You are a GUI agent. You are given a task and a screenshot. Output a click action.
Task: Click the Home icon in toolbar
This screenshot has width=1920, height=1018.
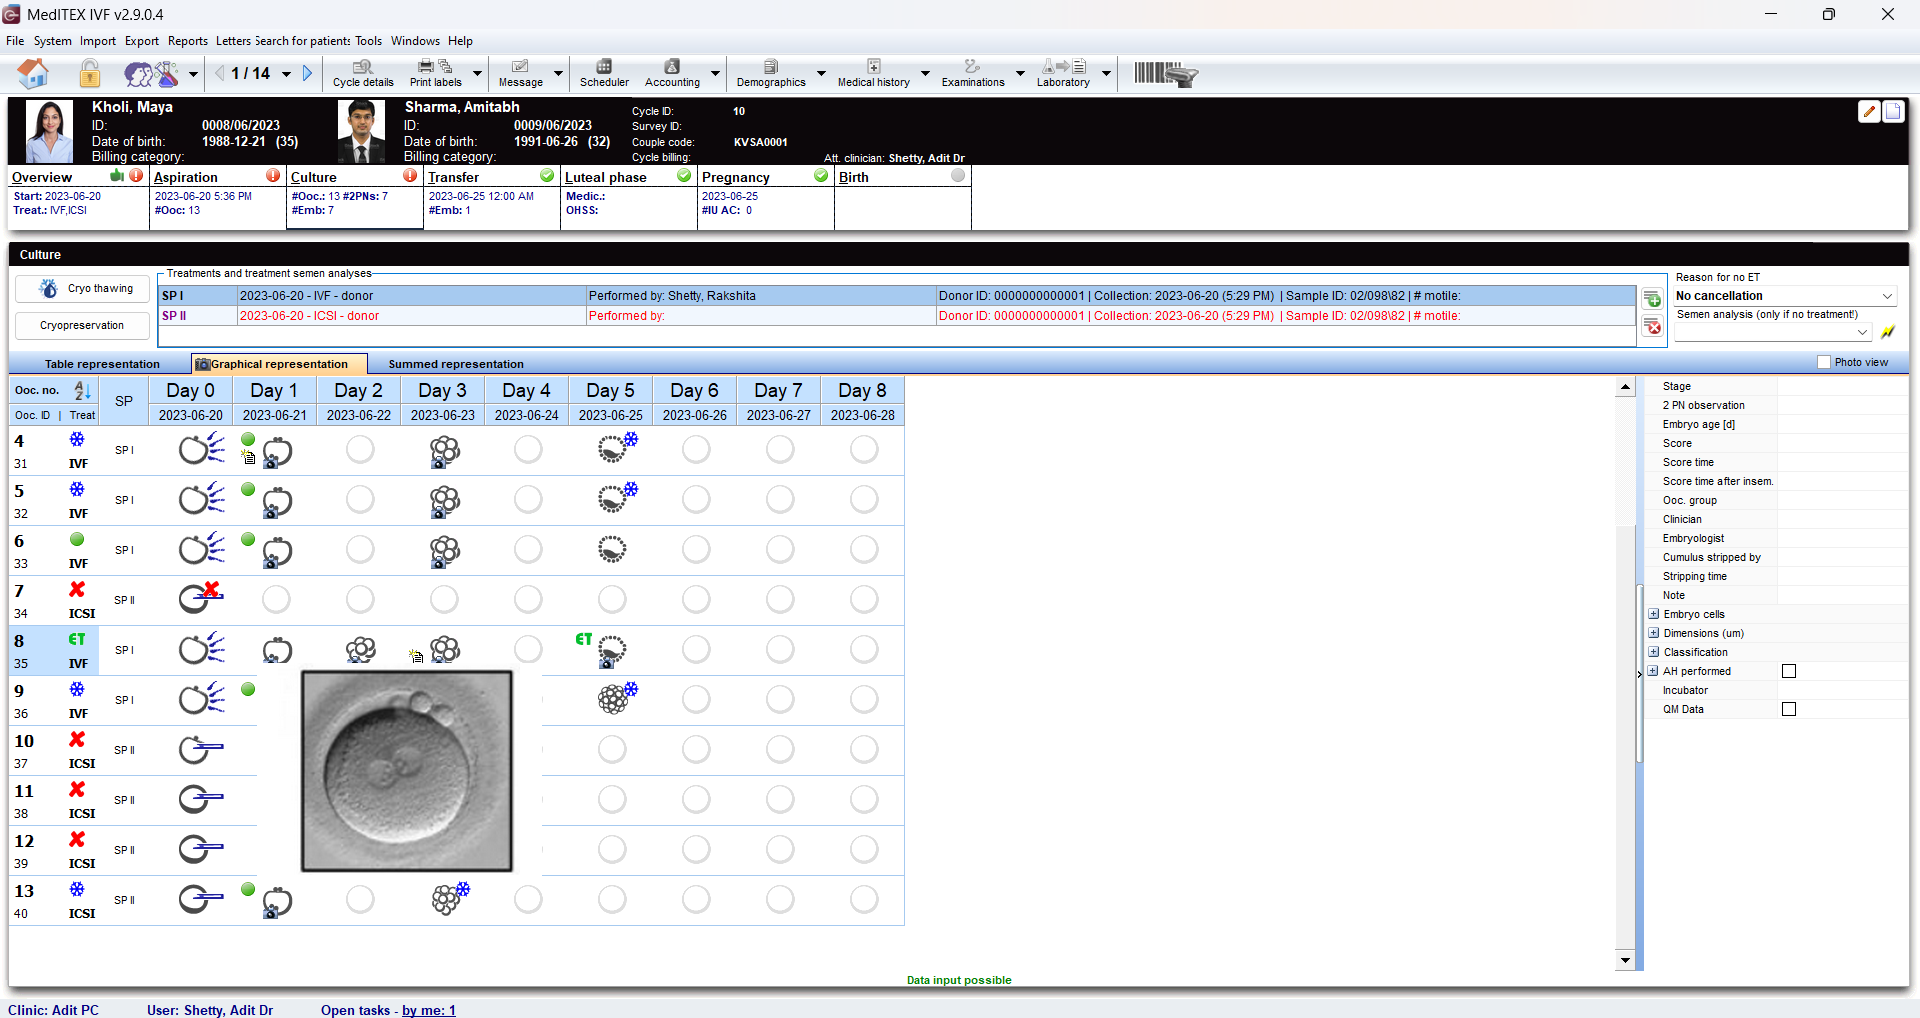coord(33,73)
